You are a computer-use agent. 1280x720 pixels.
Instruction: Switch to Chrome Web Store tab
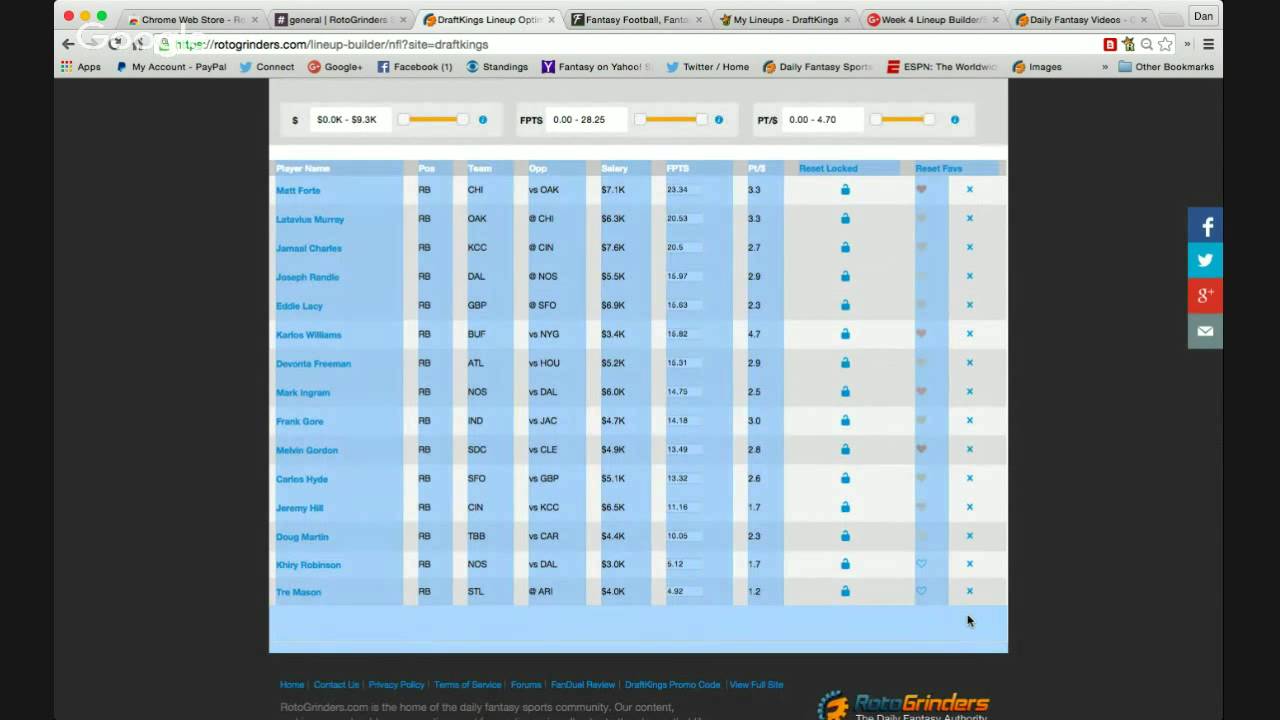tap(192, 19)
